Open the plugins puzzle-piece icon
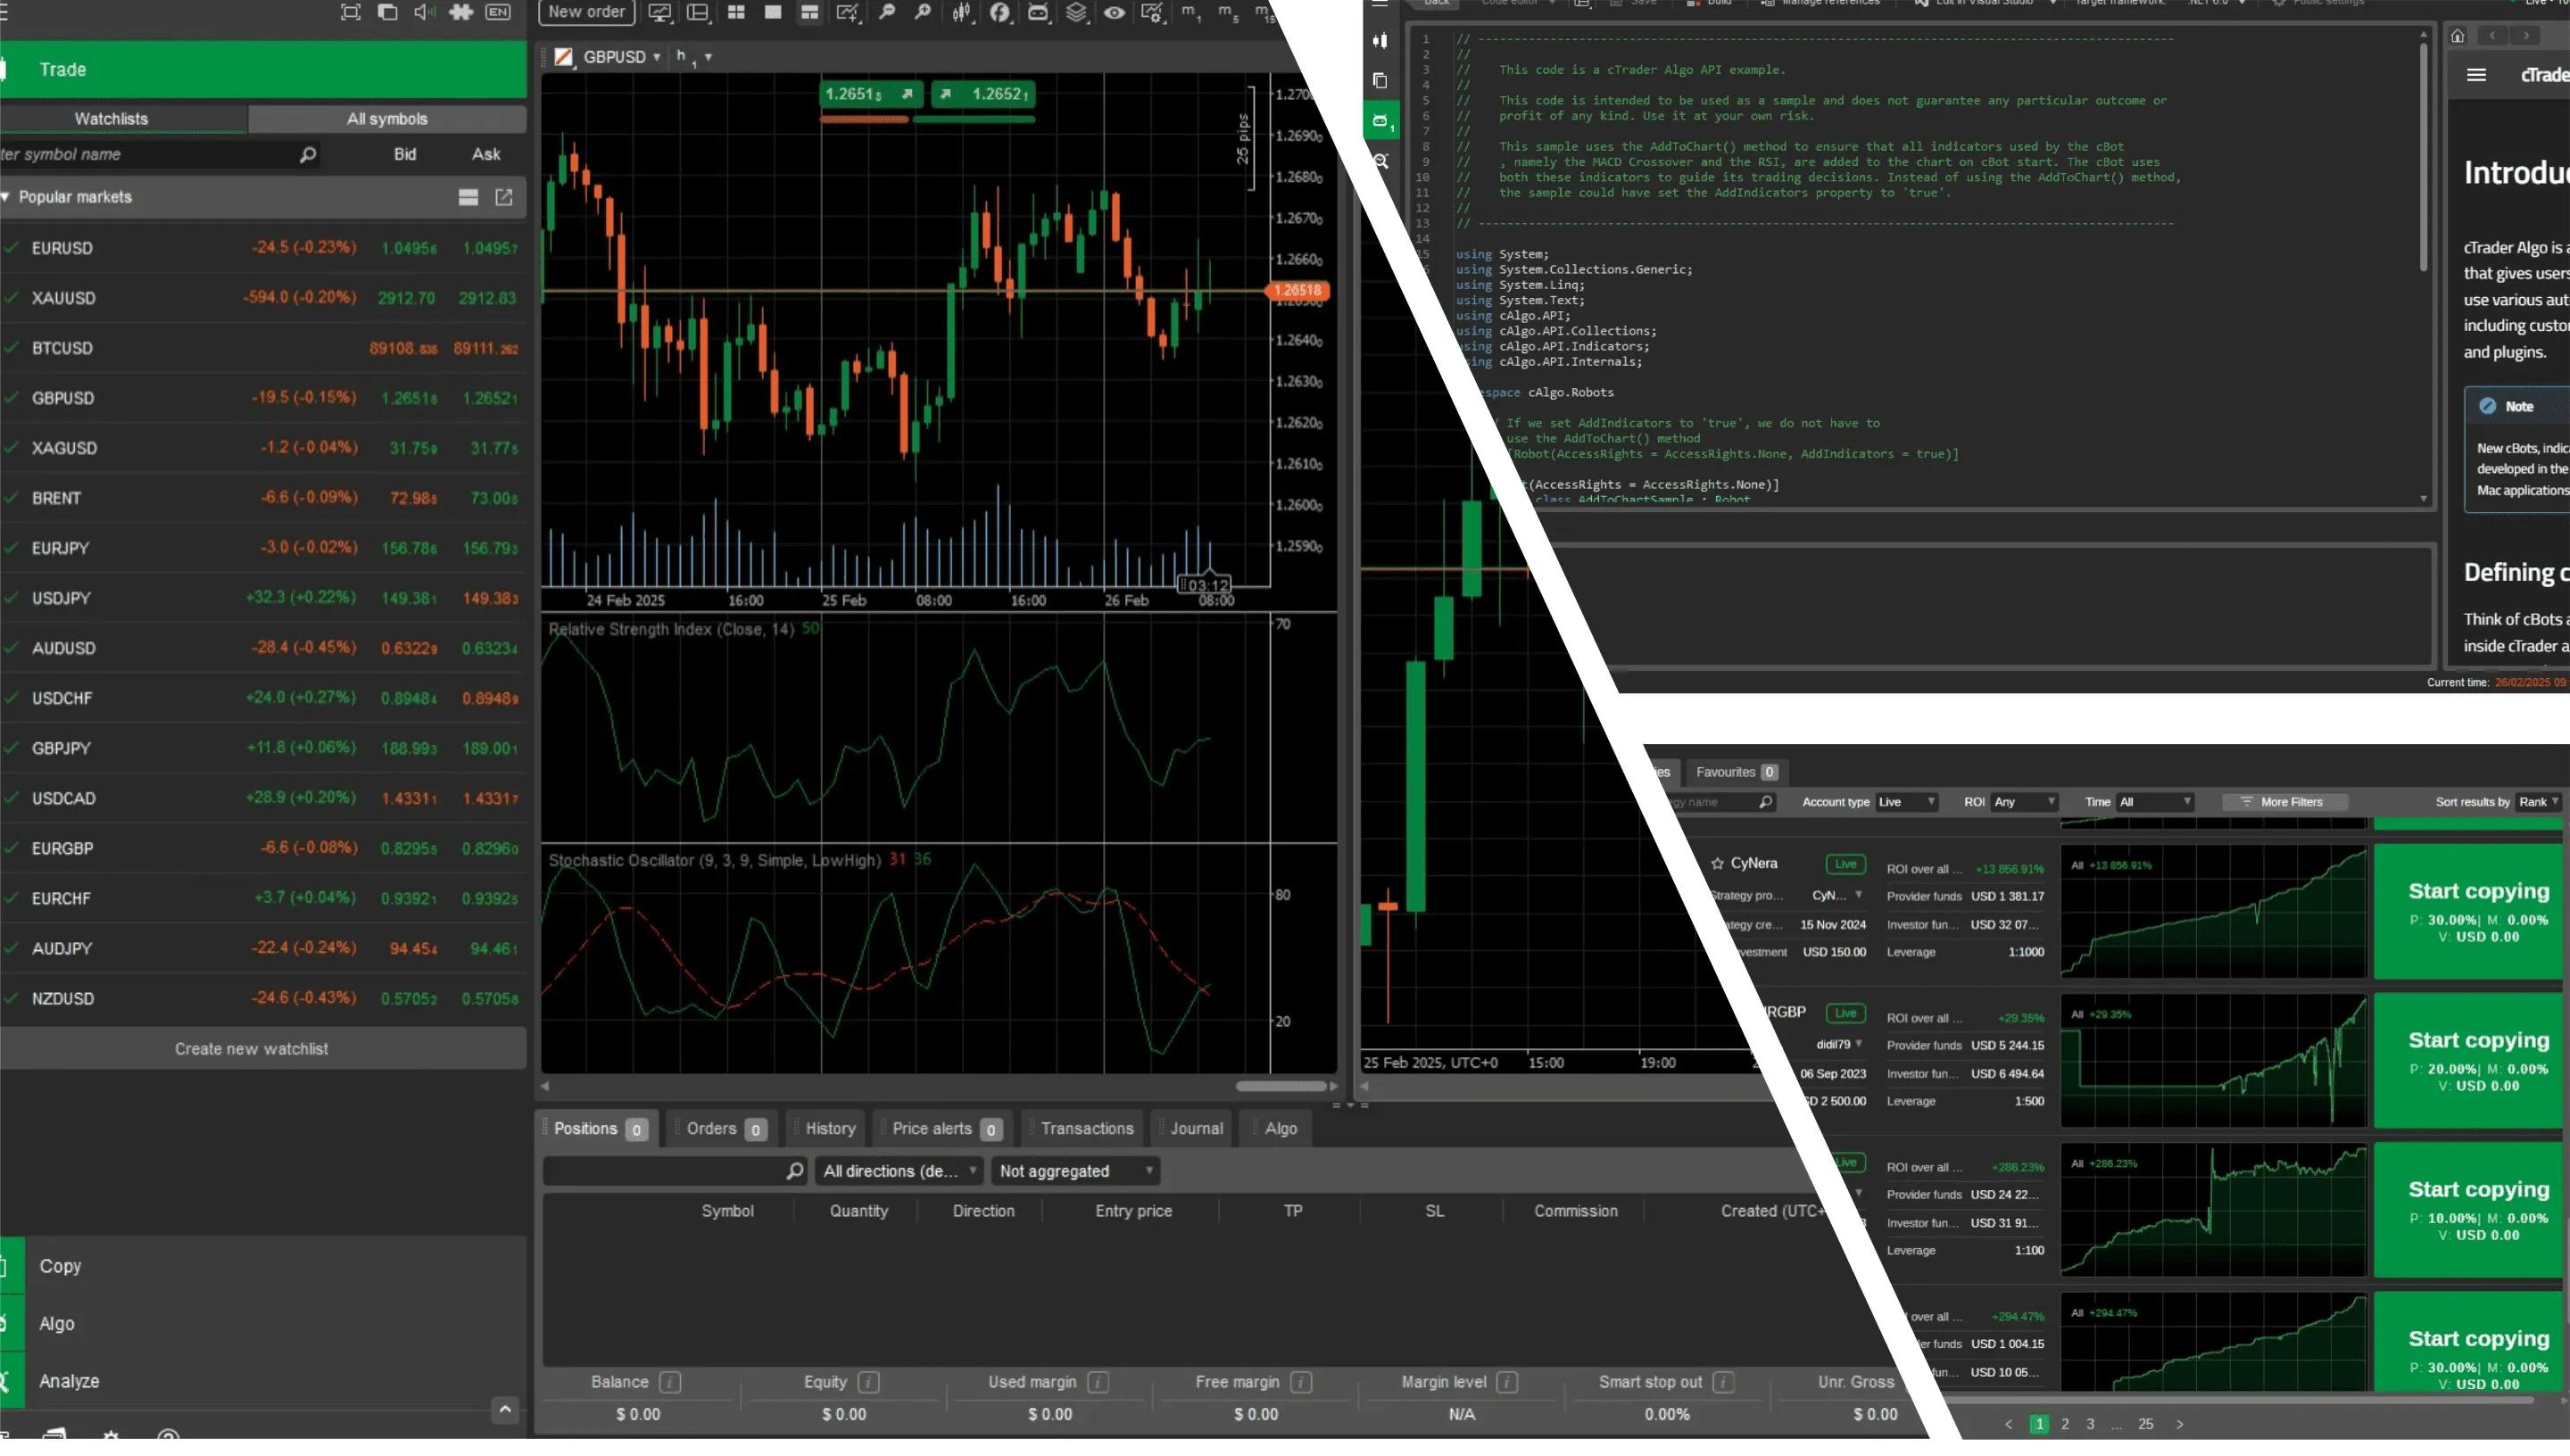The image size is (2570, 1456). [461, 12]
